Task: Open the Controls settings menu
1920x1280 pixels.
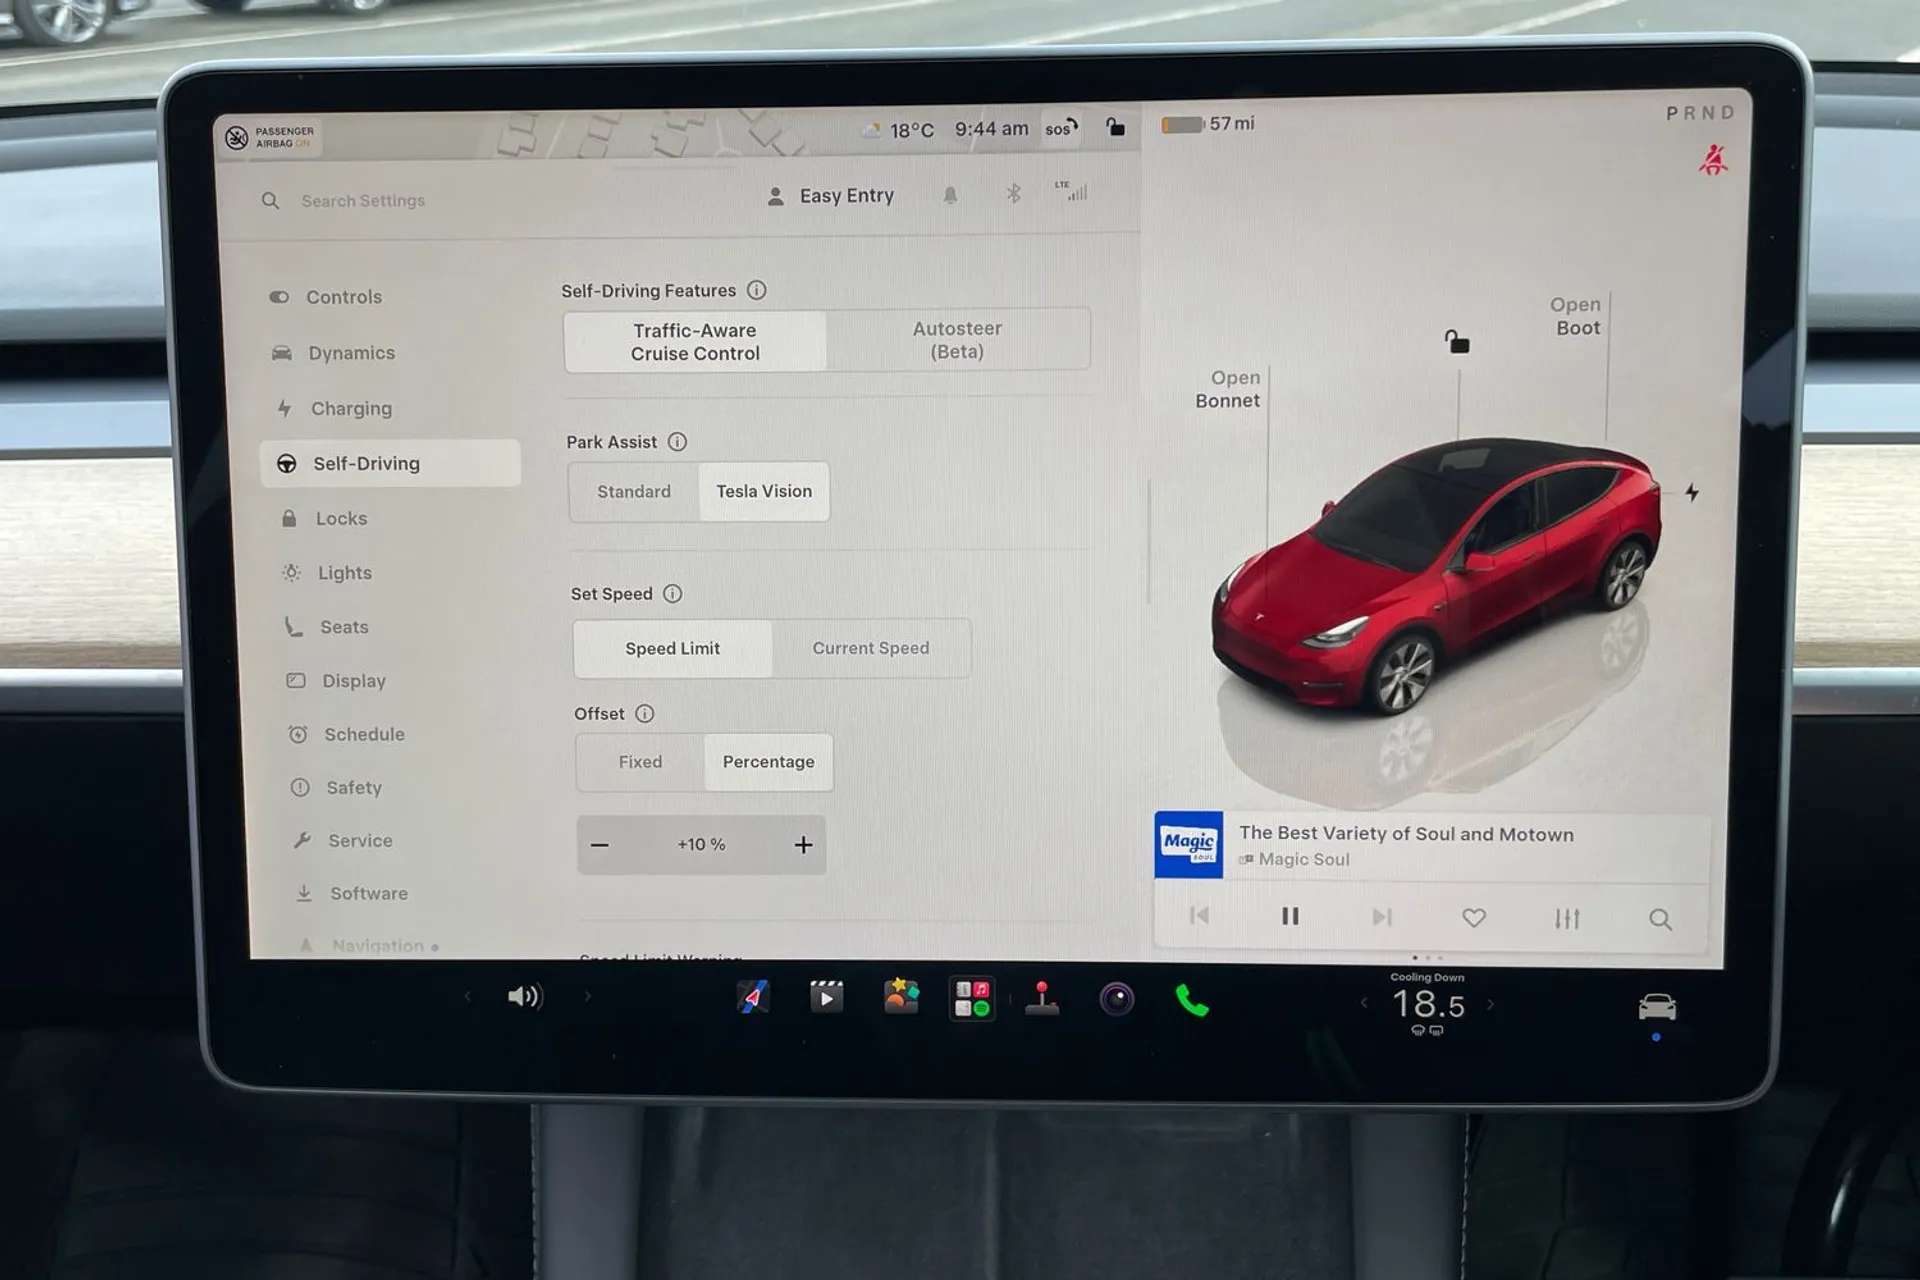Action: coord(326,297)
